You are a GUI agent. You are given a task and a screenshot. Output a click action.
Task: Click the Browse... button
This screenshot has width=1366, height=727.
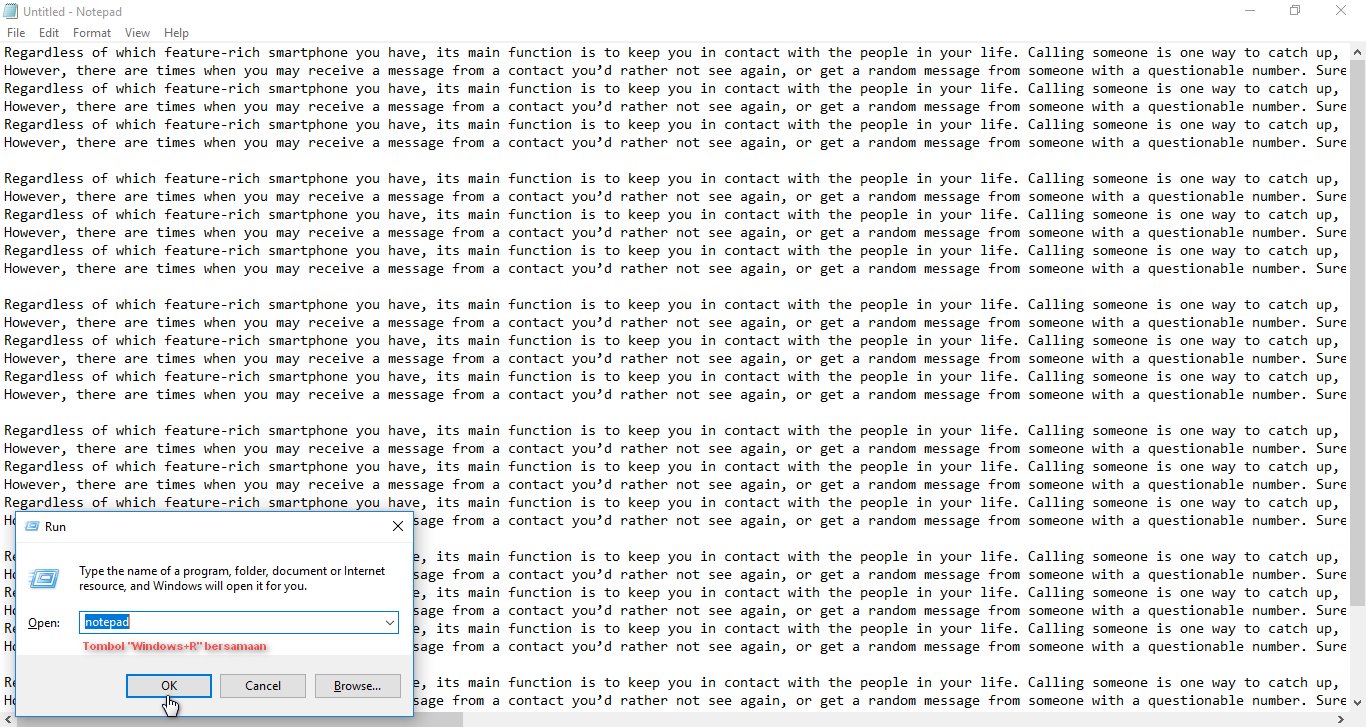[x=357, y=686]
